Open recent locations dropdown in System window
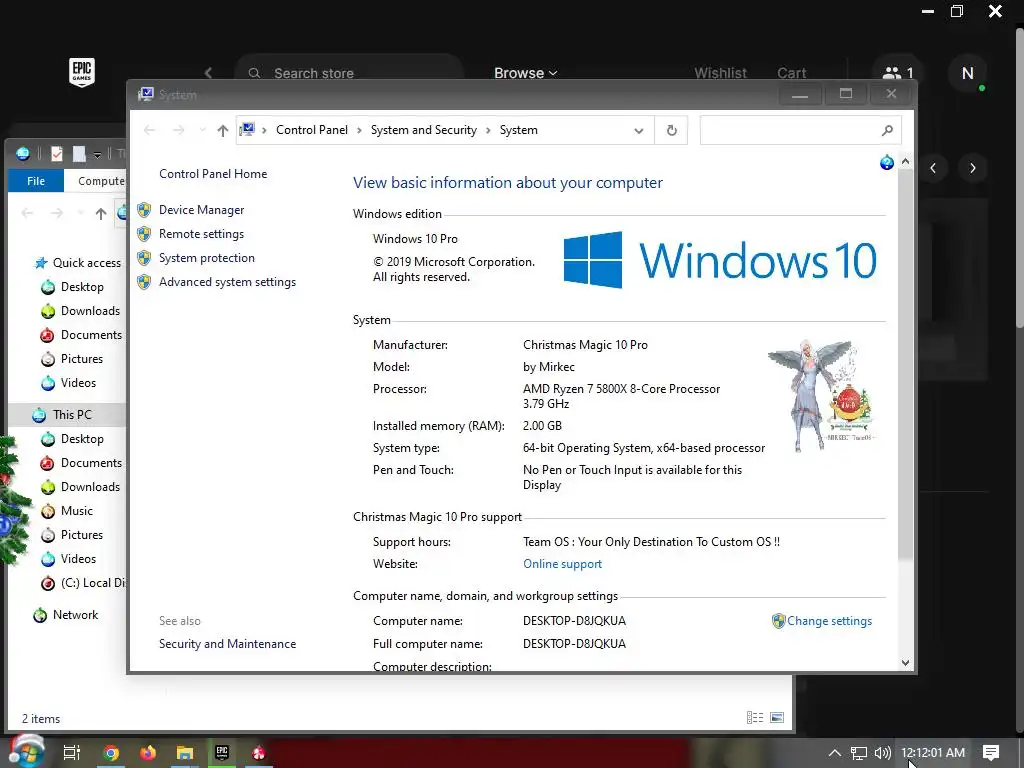 pyautogui.click(x=202, y=130)
